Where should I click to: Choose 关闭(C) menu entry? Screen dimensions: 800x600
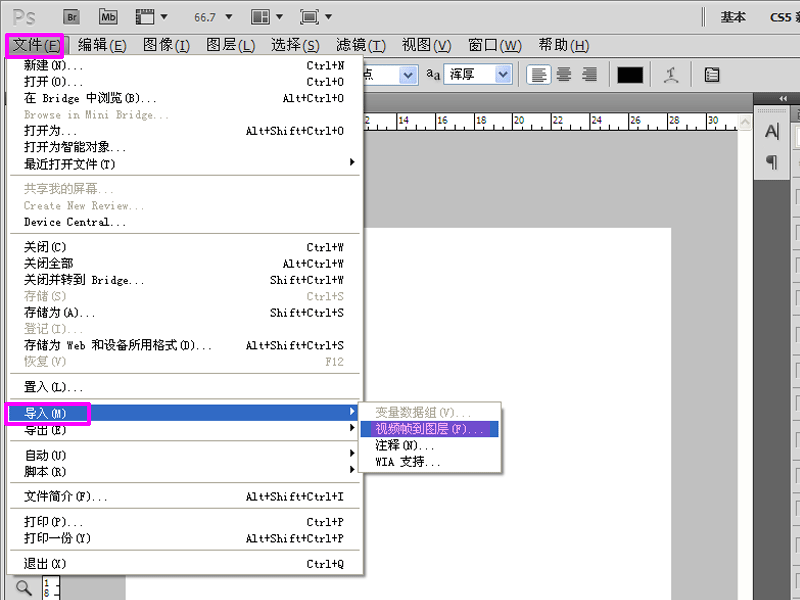pyautogui.click(x=185, y=247)
